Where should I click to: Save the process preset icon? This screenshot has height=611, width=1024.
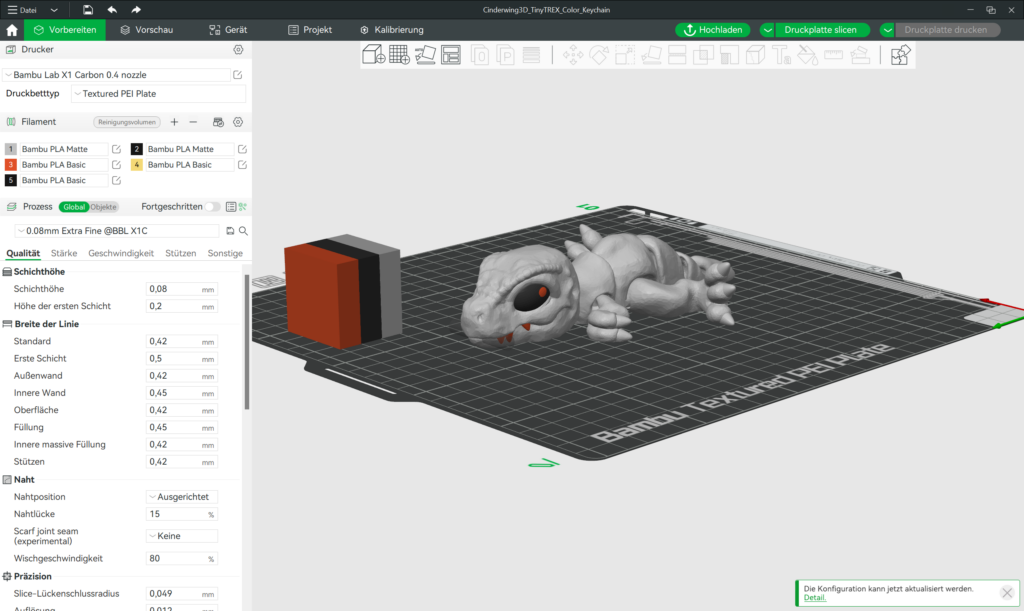[230, 231]
